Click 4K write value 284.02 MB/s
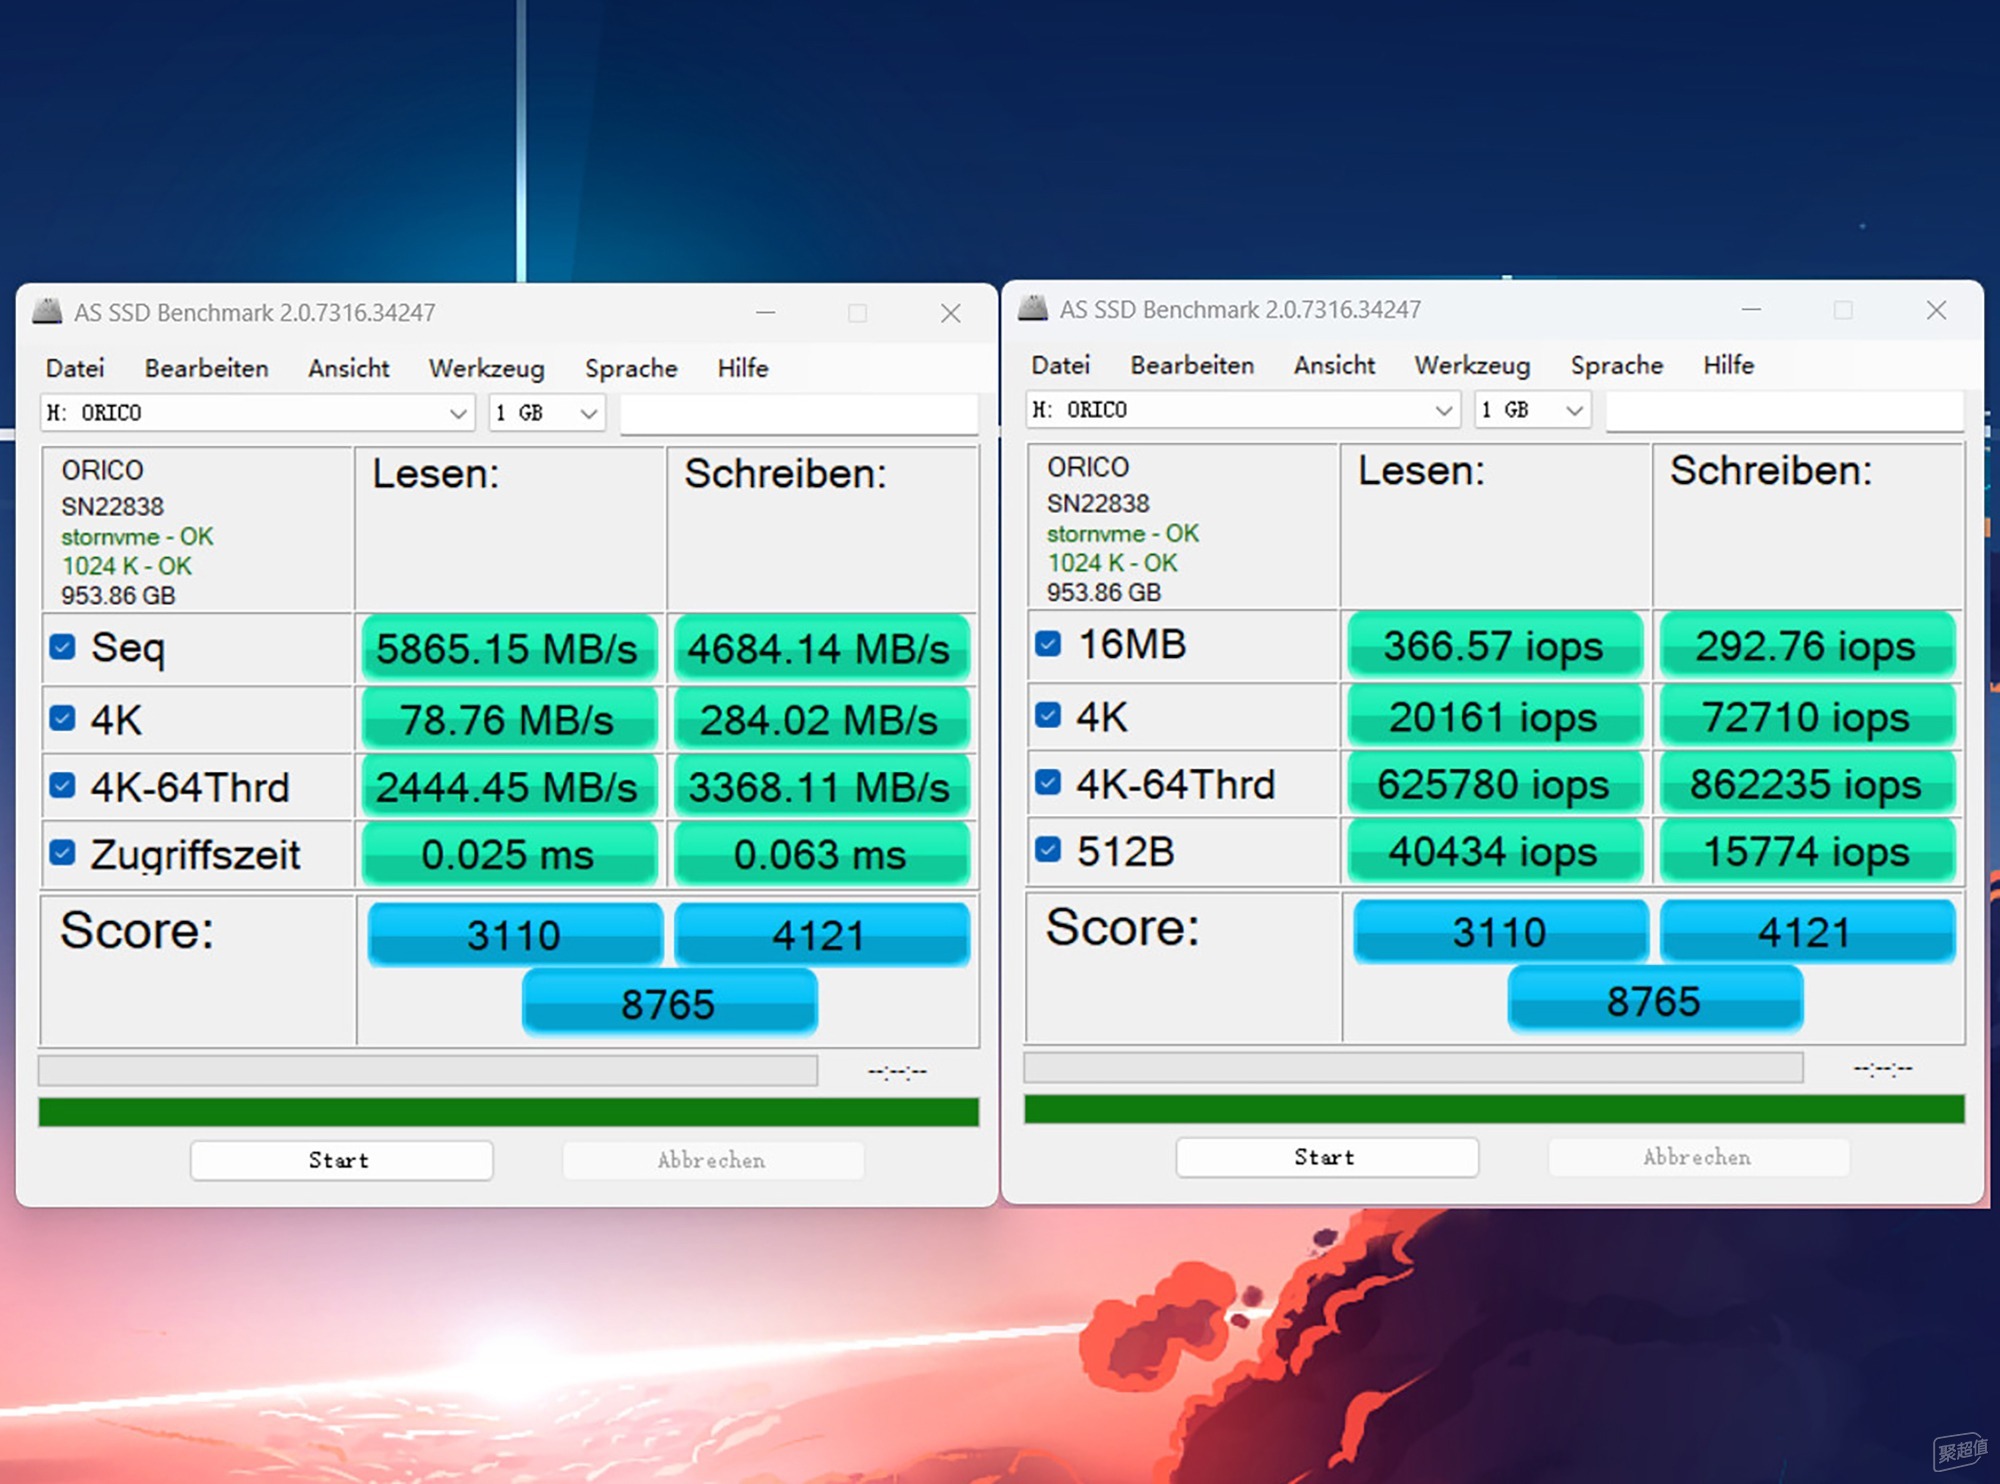 tap(820, 719)
